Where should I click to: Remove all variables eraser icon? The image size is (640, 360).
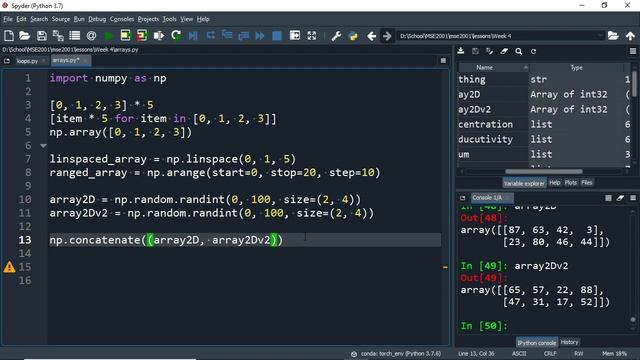click(x=504, y=51)
